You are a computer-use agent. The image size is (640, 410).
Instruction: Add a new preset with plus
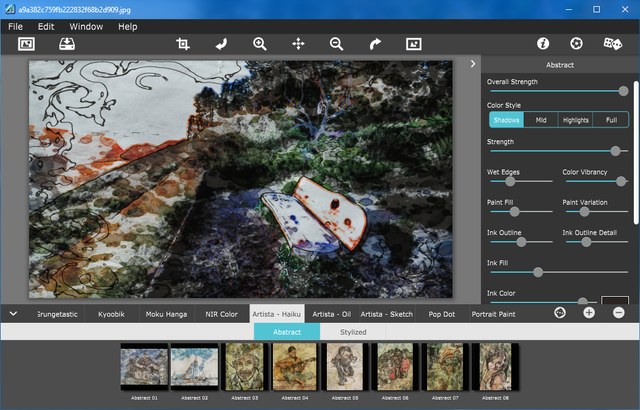[x=589, y=313]
